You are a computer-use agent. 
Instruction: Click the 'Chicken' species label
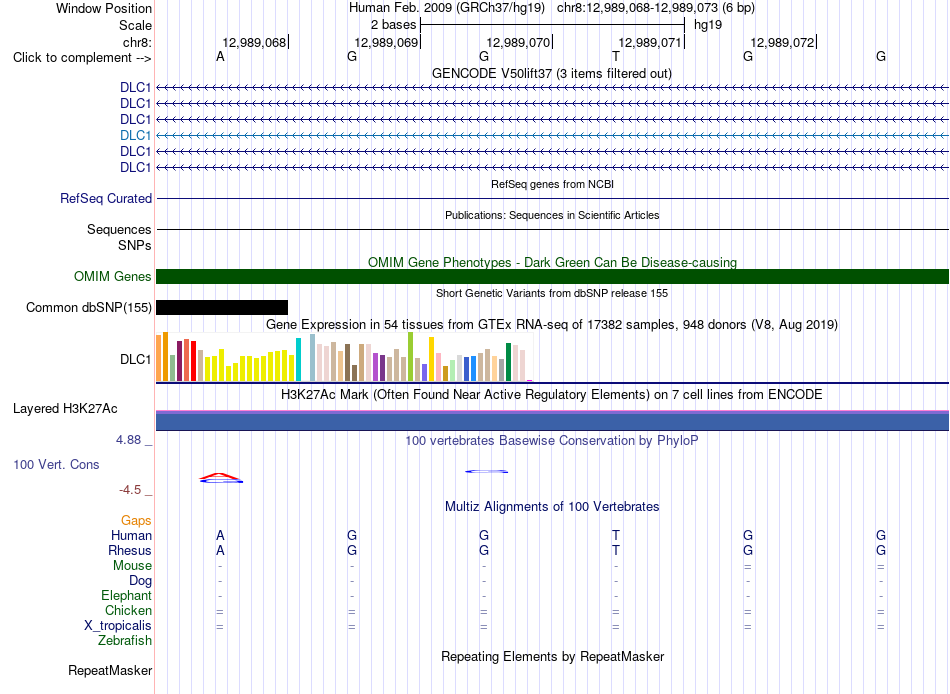tap(128, 610)
